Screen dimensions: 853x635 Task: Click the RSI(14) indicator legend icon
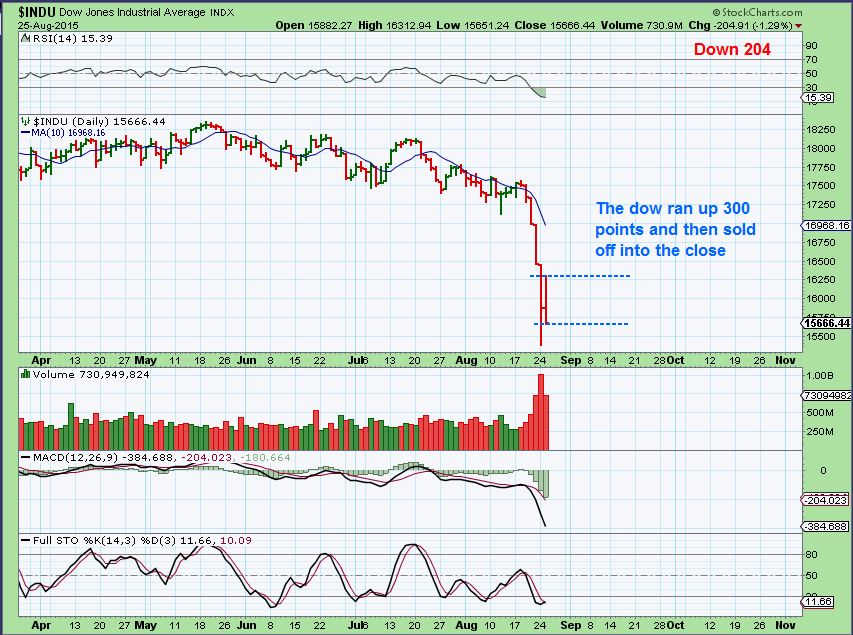(26, 39)
